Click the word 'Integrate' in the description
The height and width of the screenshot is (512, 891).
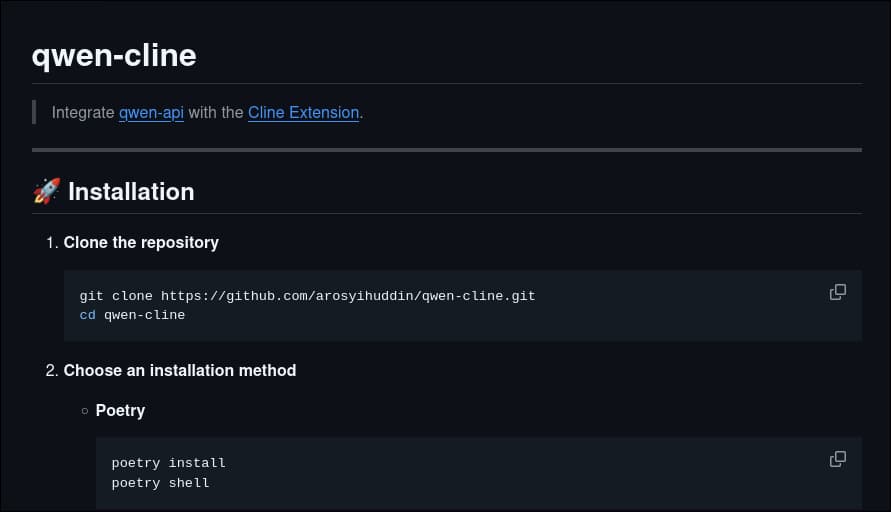tap(83, 113)
